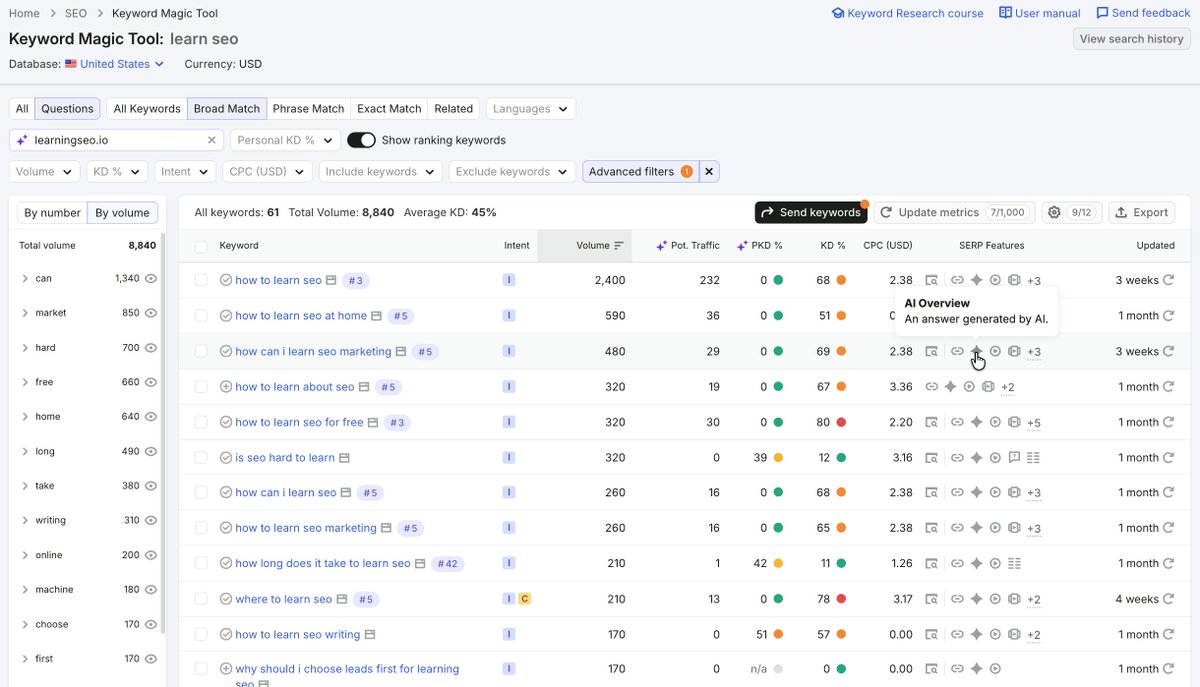This screenshot has height=687, width=1200.
Task: Click SERP icon beside 'how to learn seo at home'
Action: coord(377,316)
